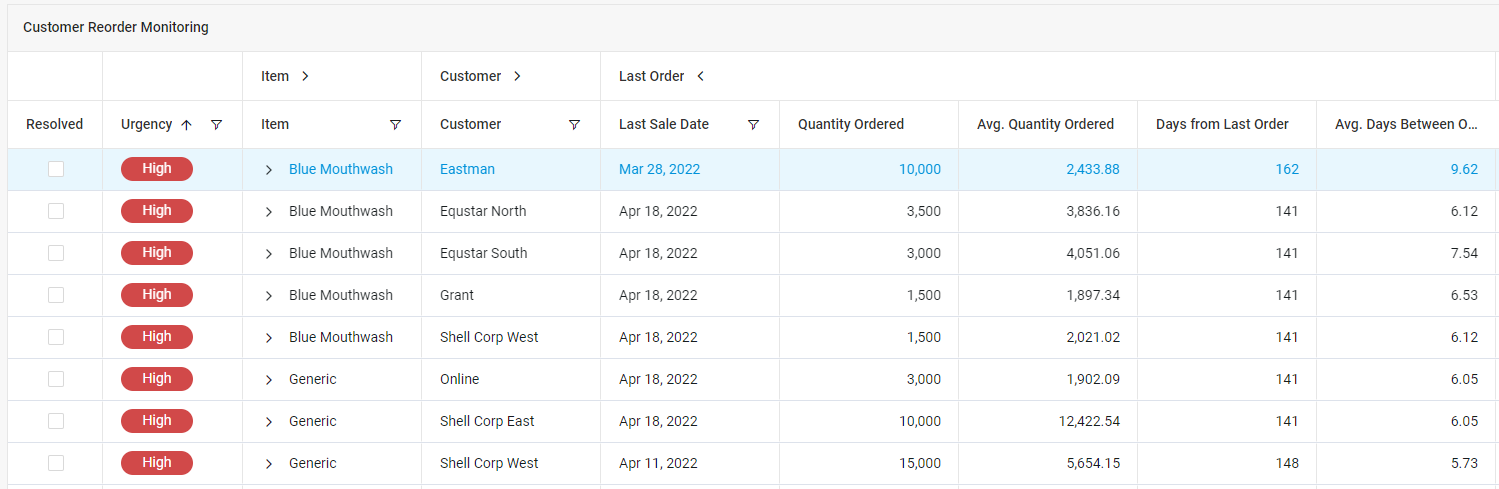
Task: Click the Eastman customer link
Action: coord(467,169)
